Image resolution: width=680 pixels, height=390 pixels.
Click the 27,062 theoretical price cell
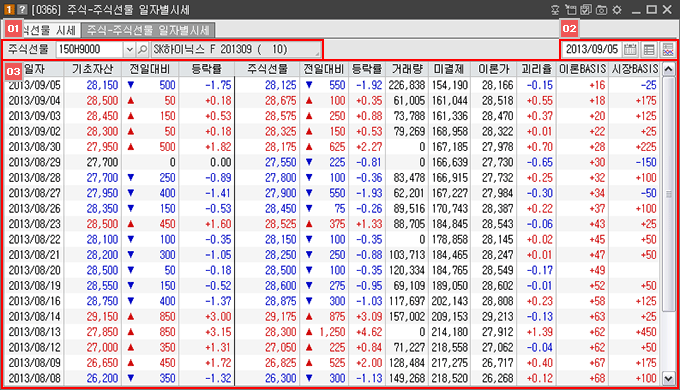click(x=493, y=347)
